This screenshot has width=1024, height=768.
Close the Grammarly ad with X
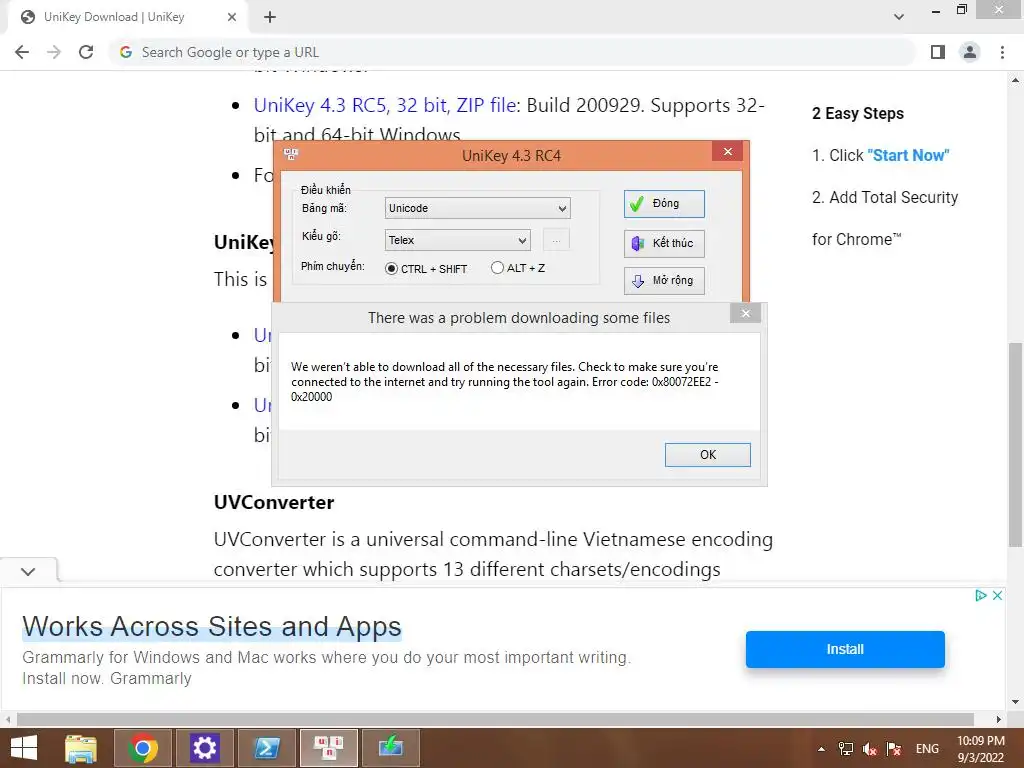tap(997, 595)
